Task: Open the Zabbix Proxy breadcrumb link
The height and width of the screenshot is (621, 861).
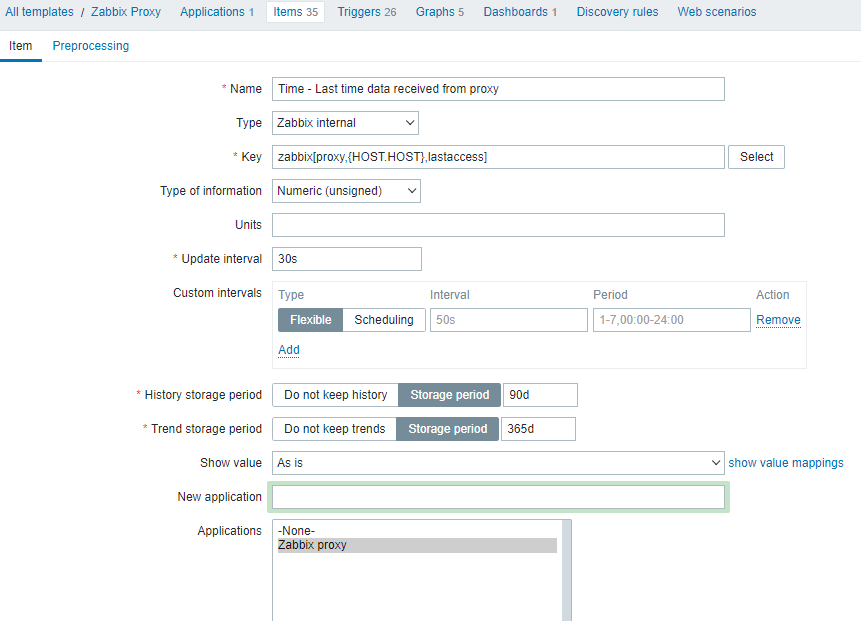Action: point(126,12)
